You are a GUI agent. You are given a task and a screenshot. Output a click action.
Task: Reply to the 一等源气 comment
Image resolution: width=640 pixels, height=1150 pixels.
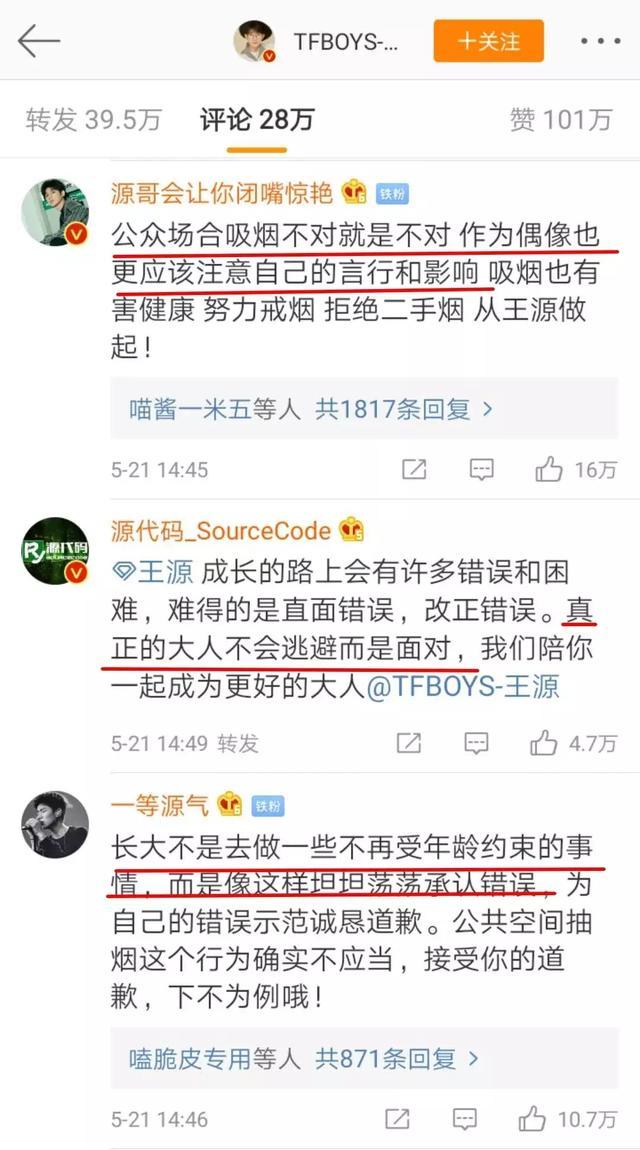click(x=465, y=1119)
